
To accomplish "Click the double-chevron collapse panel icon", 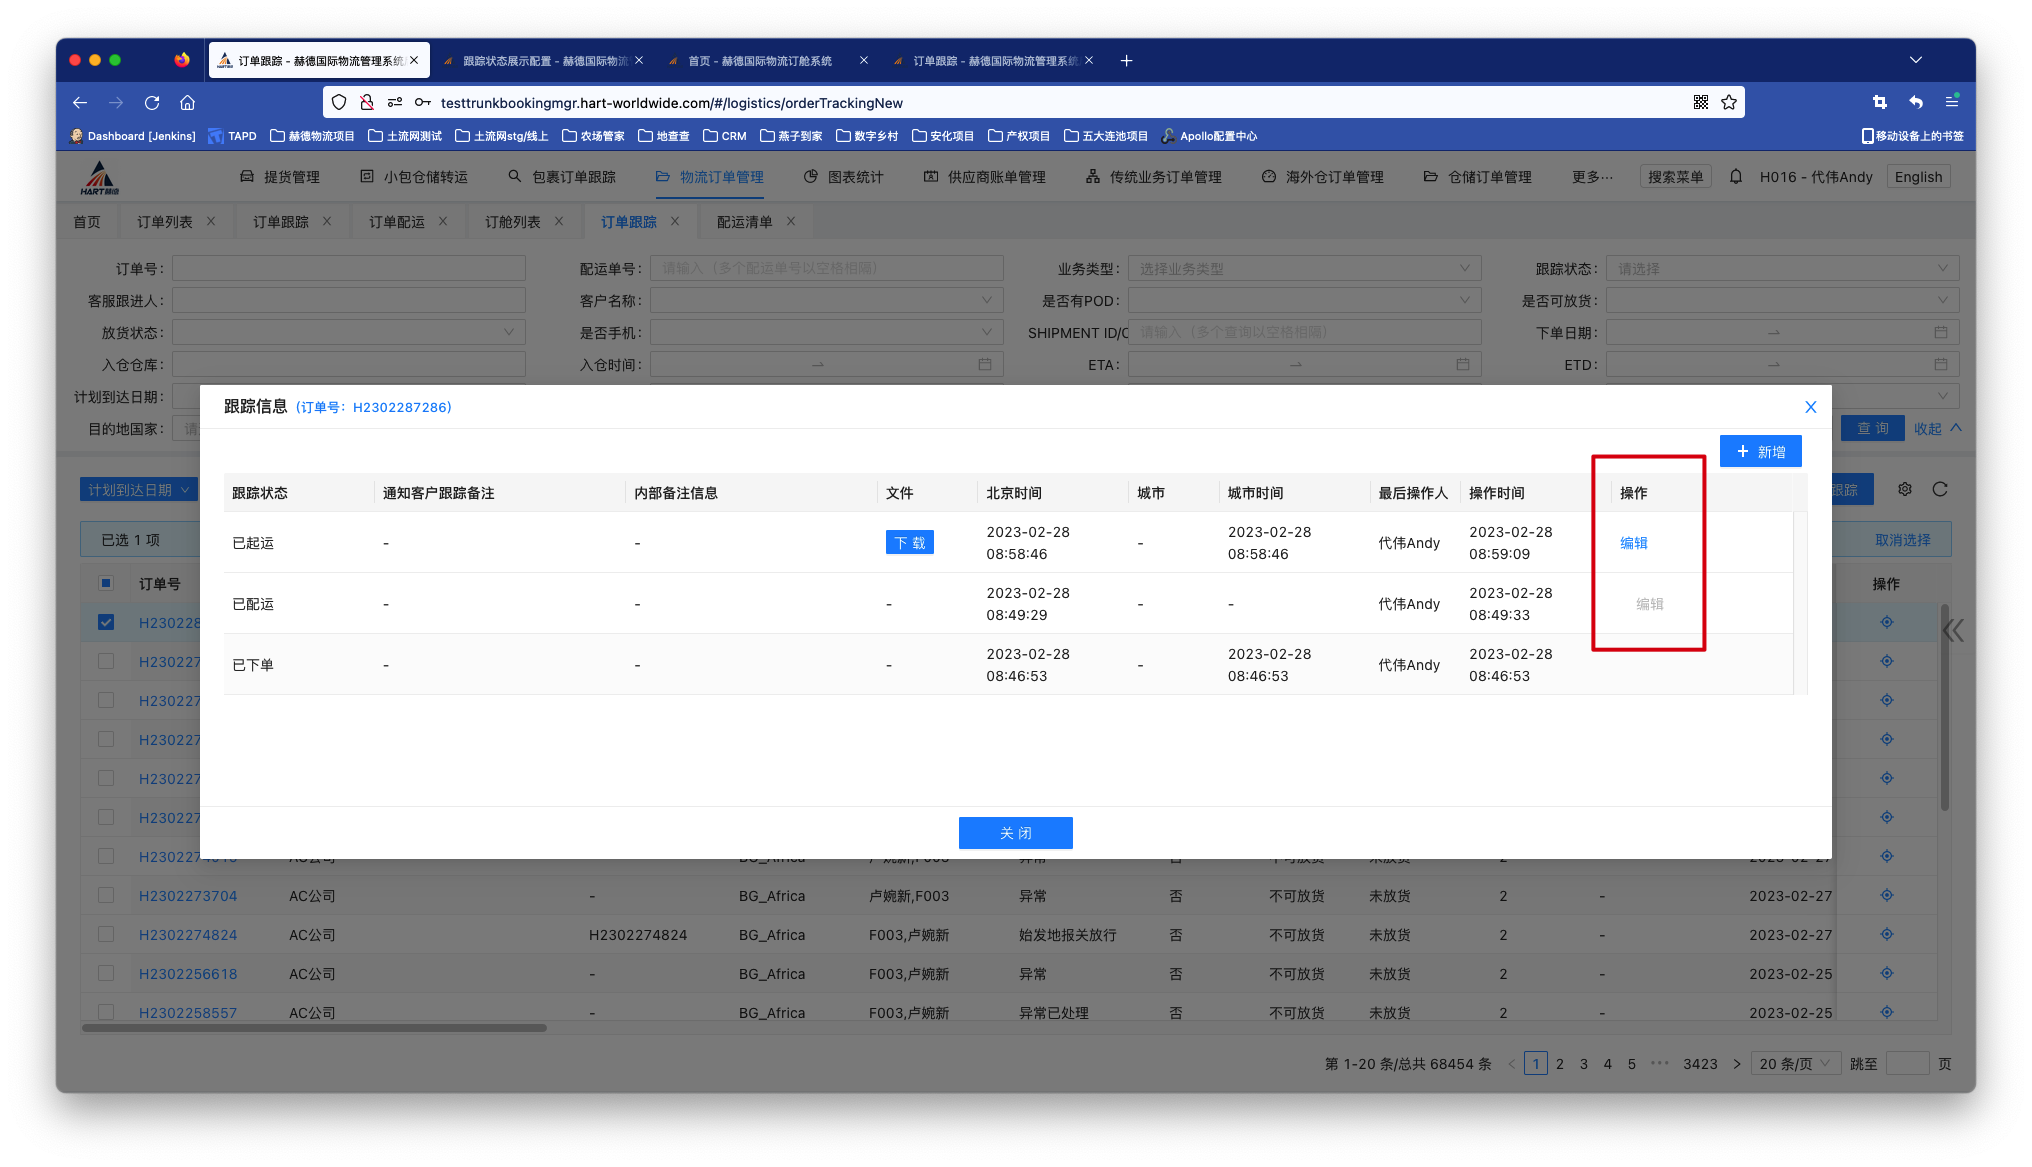I will 1953,630.
